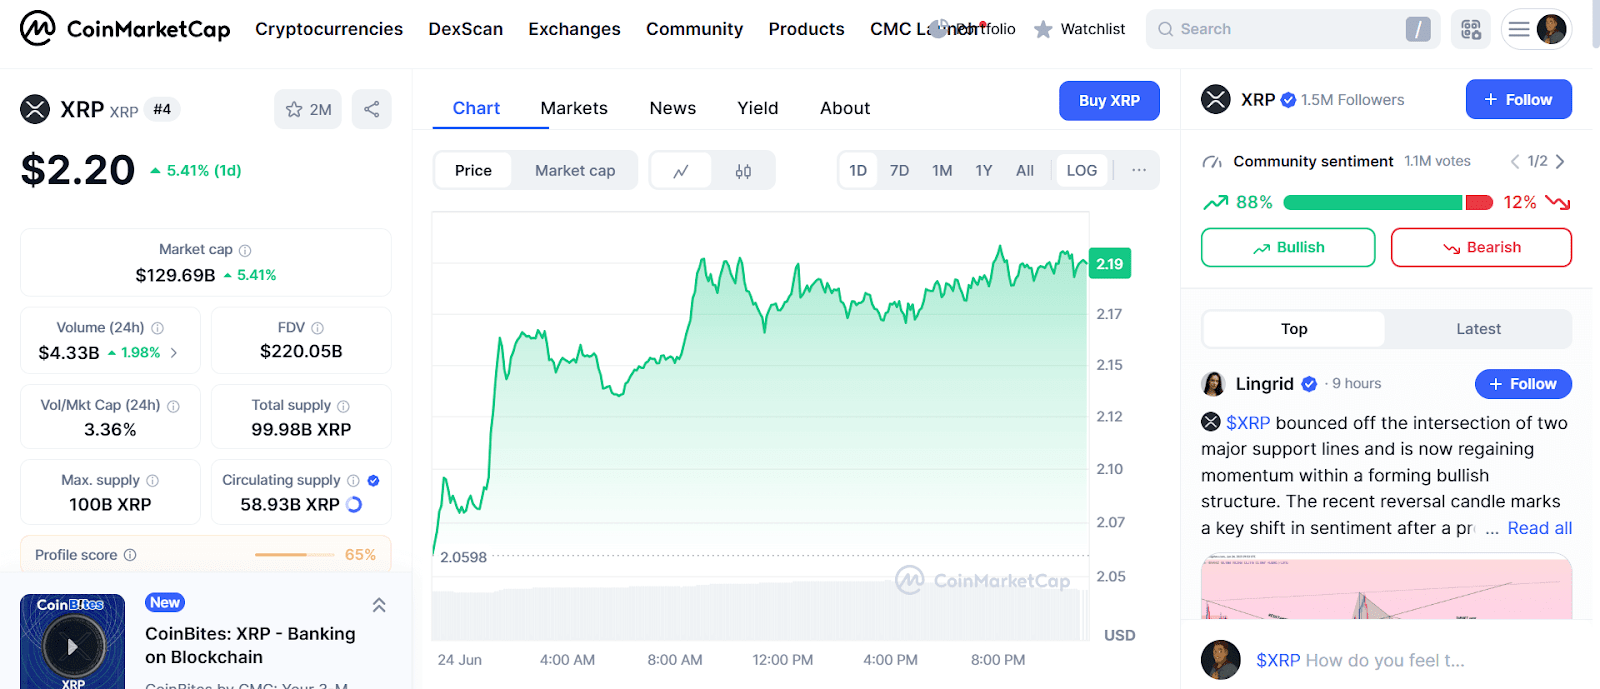Screen dimensions: 1600x689
Task: Open Community menu
Action: [694, 29]
